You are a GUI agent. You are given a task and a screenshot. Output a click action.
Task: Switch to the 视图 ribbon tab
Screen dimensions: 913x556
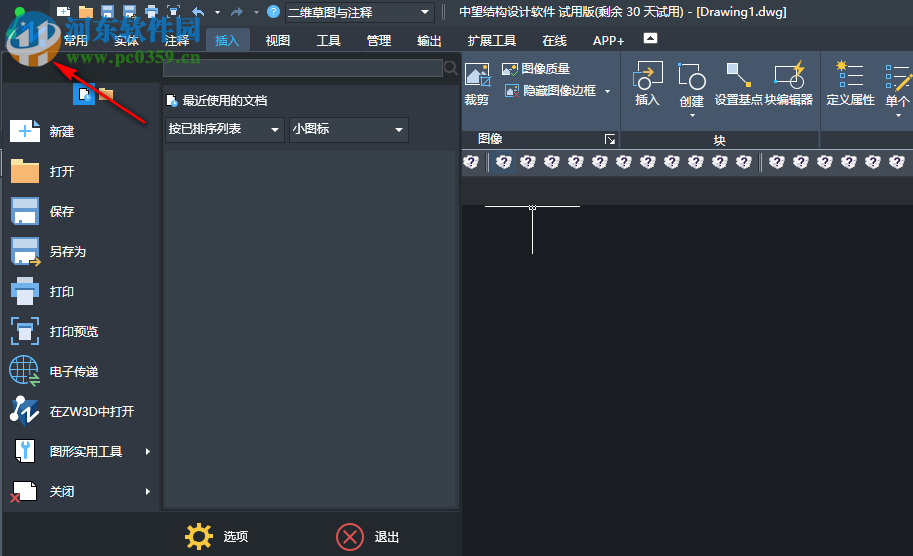[278, 40]
